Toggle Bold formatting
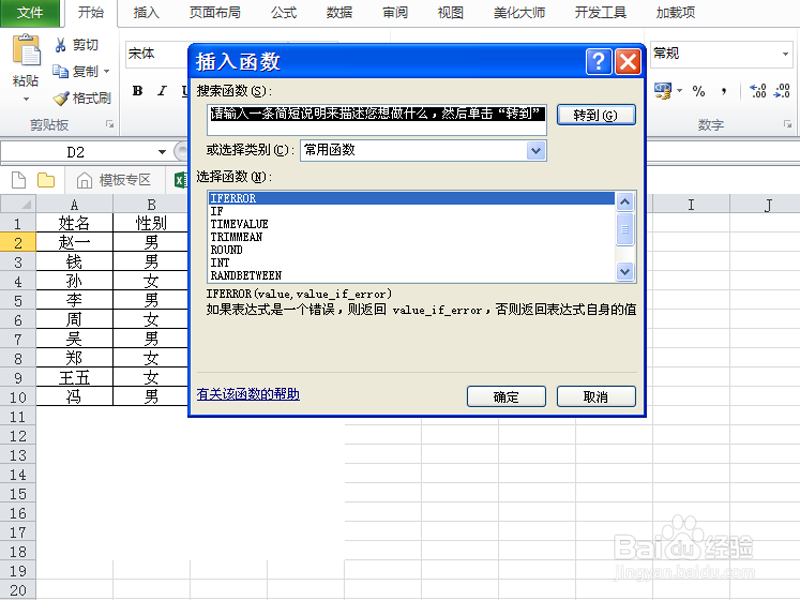Viewport: 800px width, 600px height. (x=137, y=91)
